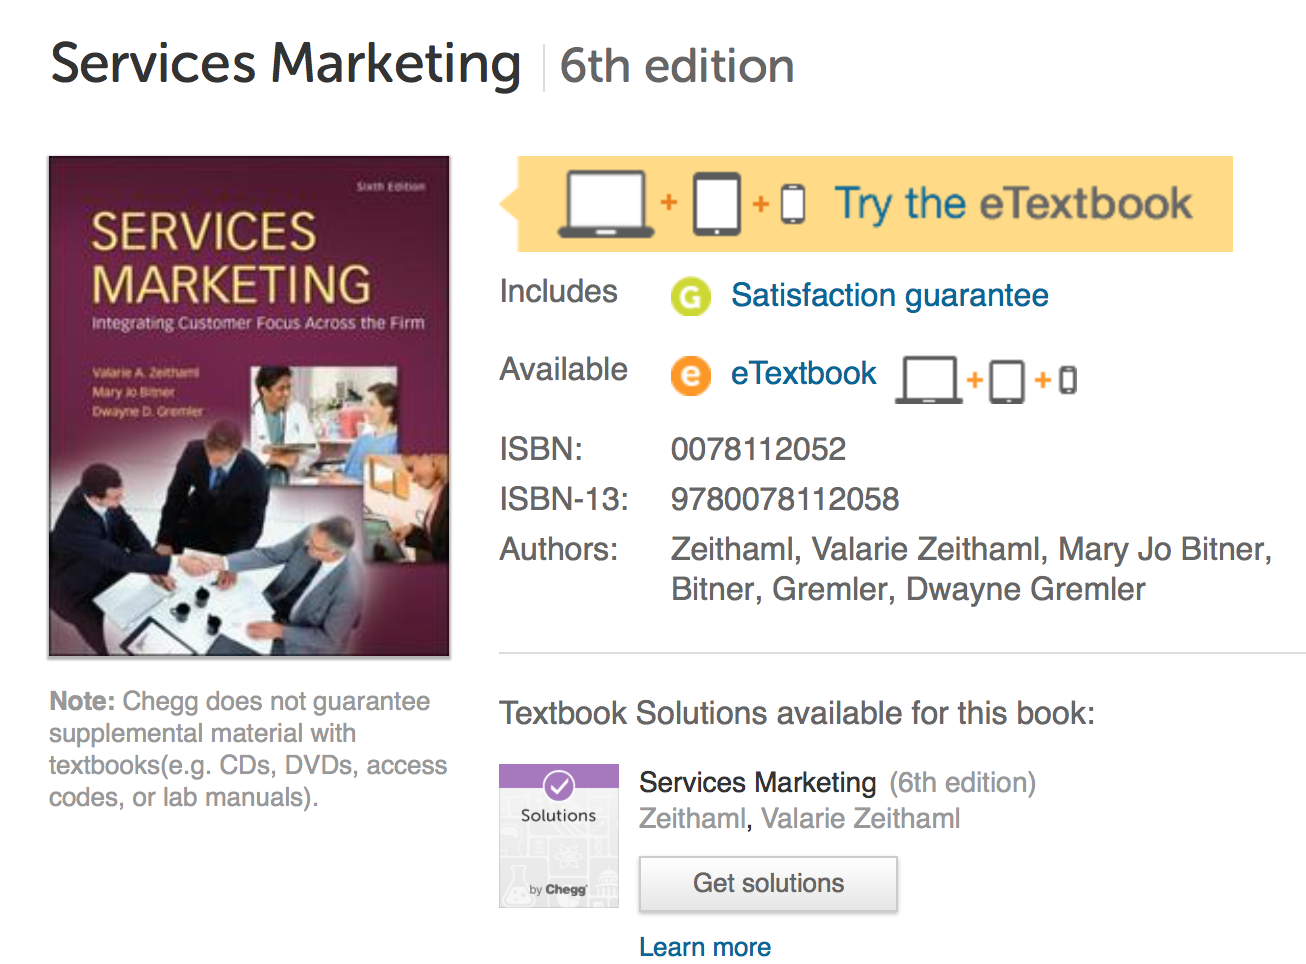Click the small phone icon beside eTextbook link
Image resolution: width=1306 pixels, height=964 pixels.
pyautogui.click(x=1068, y=380)
